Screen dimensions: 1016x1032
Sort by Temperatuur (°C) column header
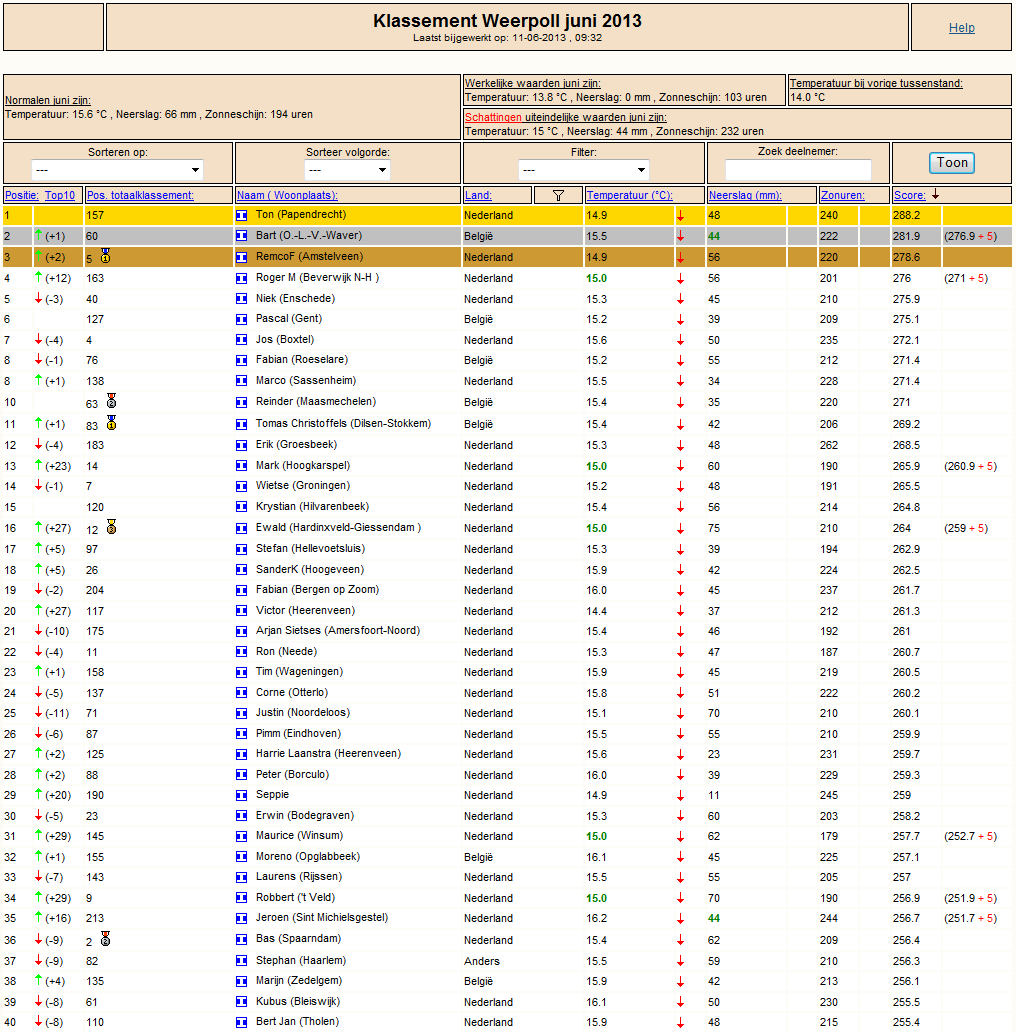(630, 195)
